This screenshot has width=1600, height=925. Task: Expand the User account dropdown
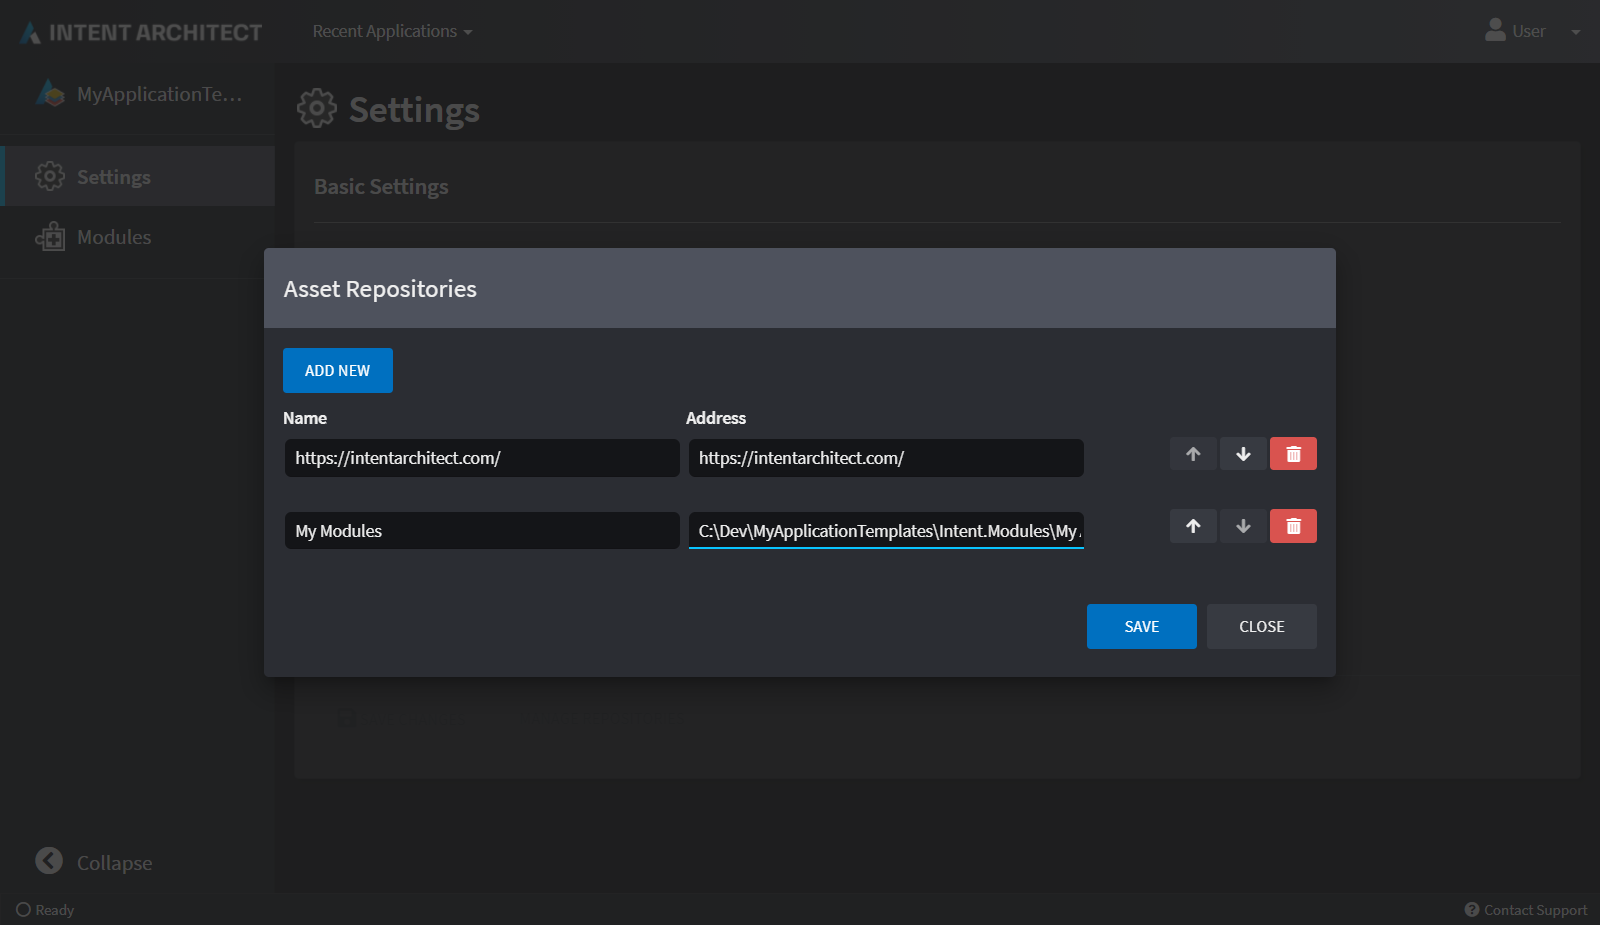[x=1576, y=31]
